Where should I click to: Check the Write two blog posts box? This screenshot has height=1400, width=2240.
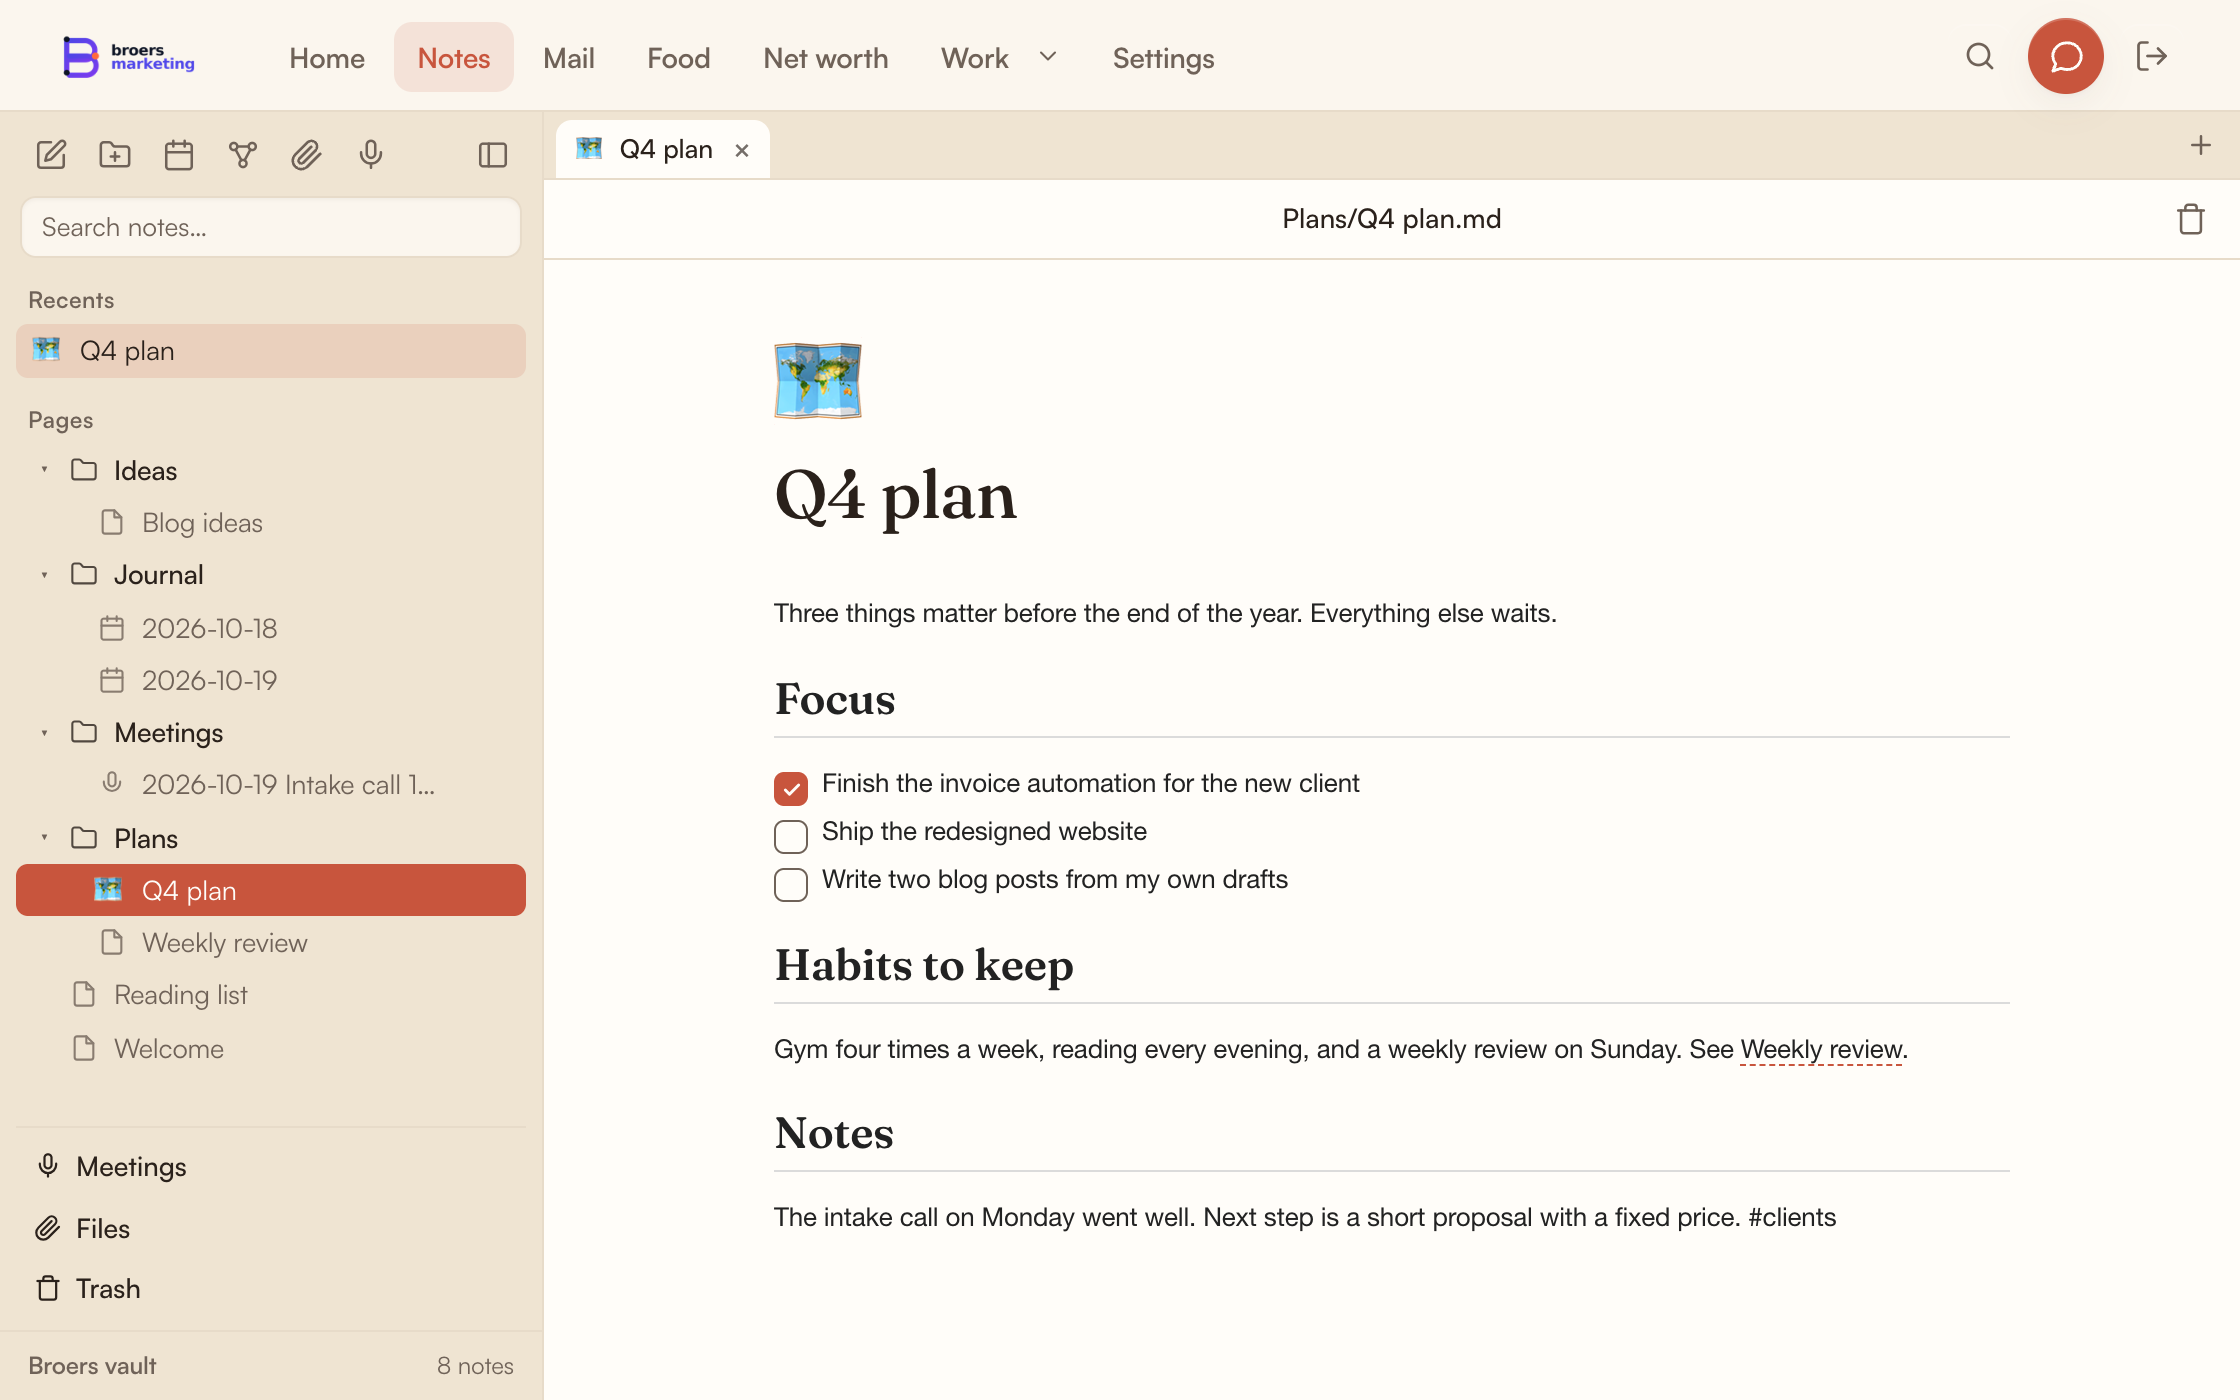[791, 884]
